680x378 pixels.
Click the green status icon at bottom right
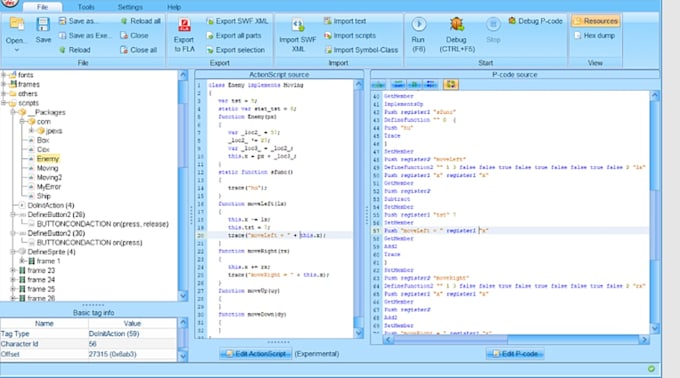pos(651,369)
